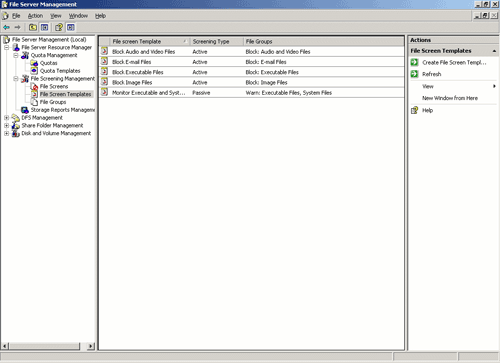Image resolution: width=500 pixels, height=363 pixels.
Task: Click the Quota Templates node icon
Action: pos(34,71)
